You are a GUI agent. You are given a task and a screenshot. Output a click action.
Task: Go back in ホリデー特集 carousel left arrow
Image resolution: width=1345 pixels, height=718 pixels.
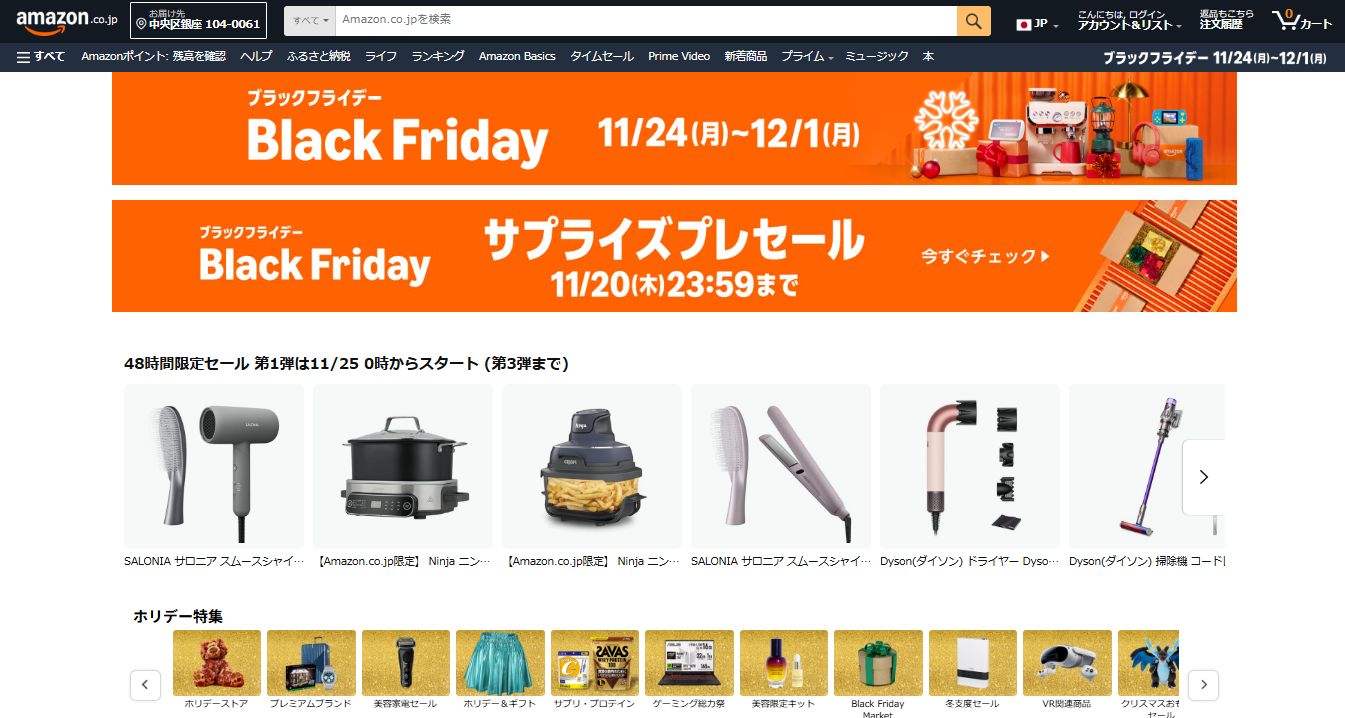pyautogui.click(x=145, y=685)
